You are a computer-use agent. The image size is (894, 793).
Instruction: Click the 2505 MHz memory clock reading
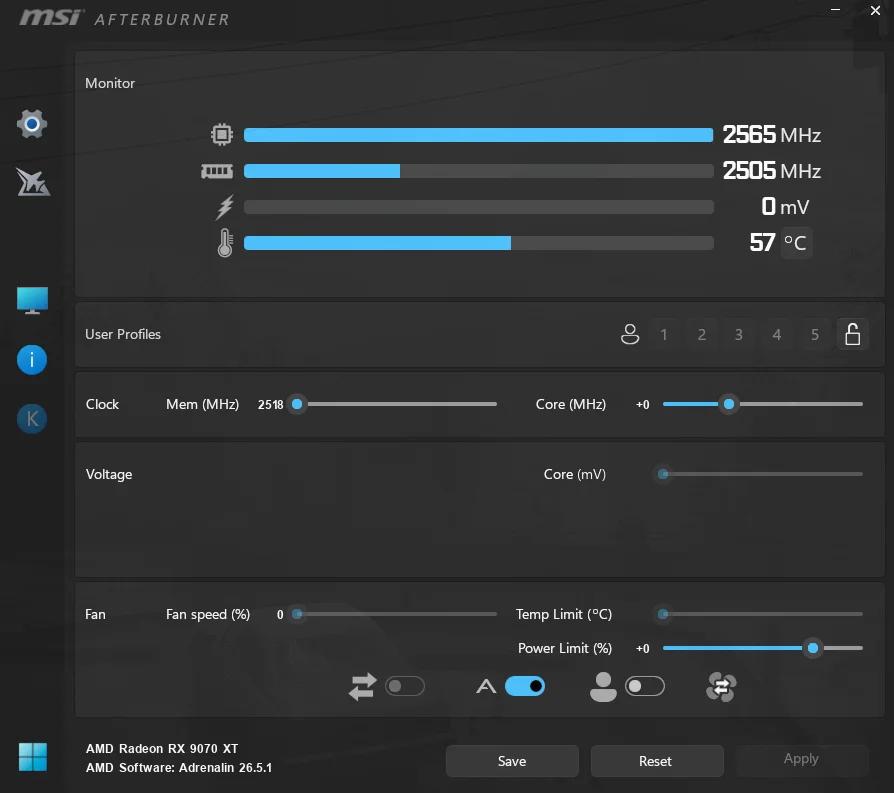[x=771, y=170]
